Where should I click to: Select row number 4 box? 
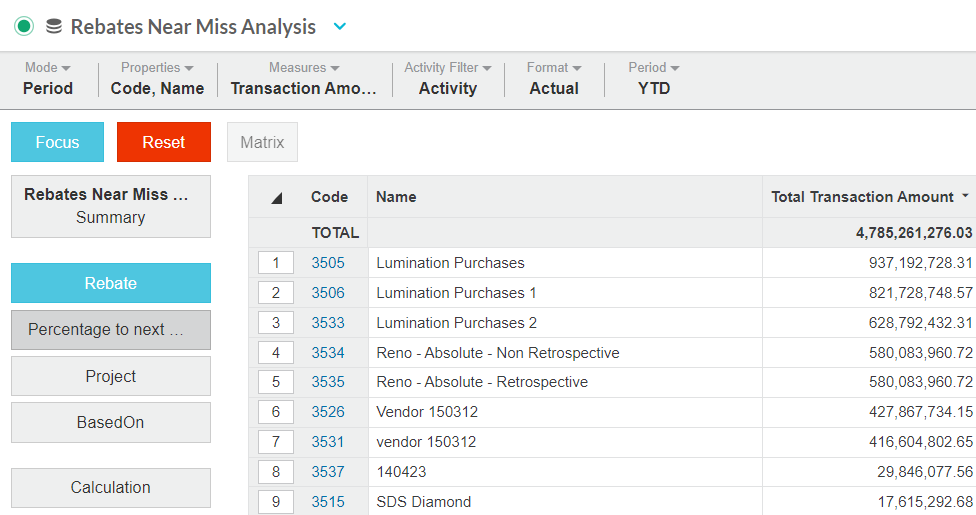click(276, 353)
